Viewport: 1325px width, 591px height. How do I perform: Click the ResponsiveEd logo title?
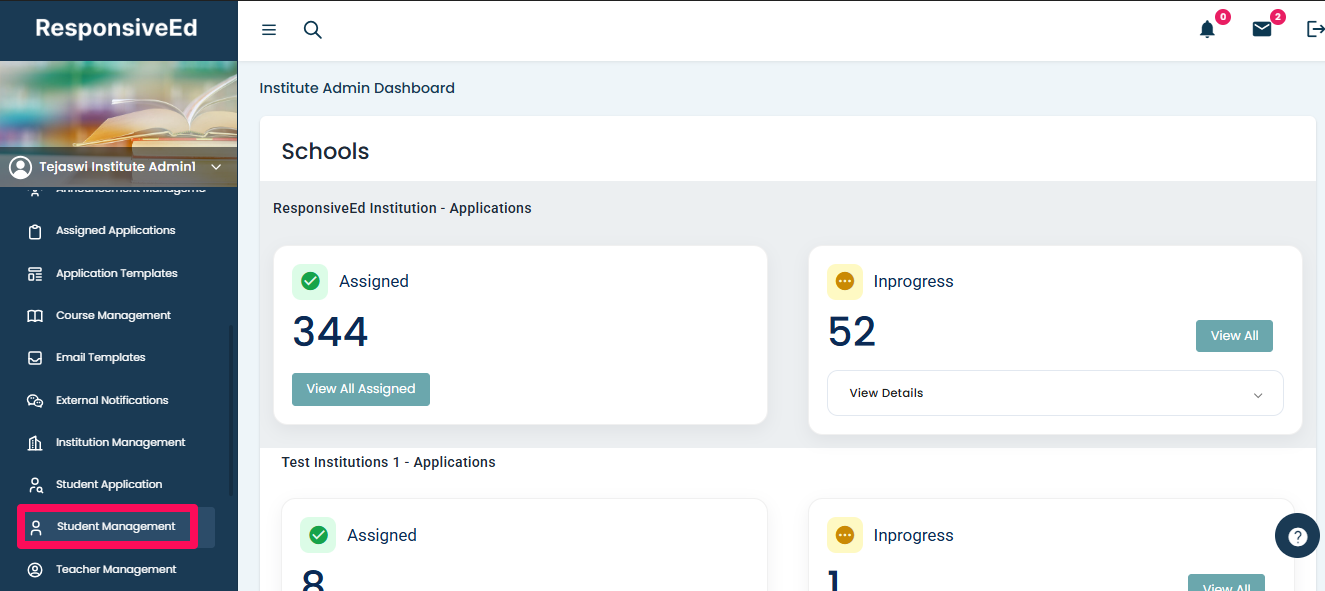point(117,29)
